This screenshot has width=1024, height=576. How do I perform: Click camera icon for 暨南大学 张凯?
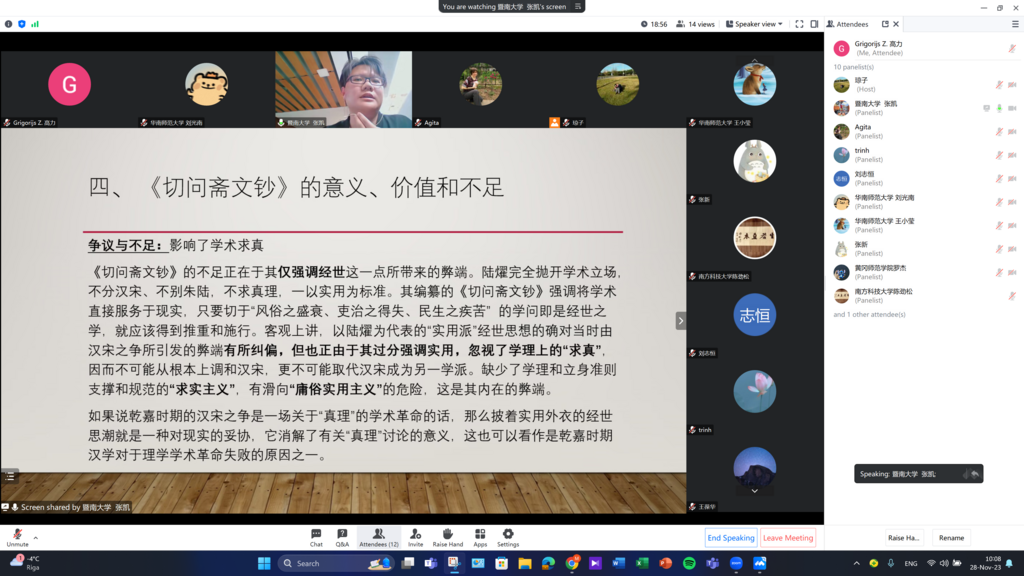(1012, 108)
